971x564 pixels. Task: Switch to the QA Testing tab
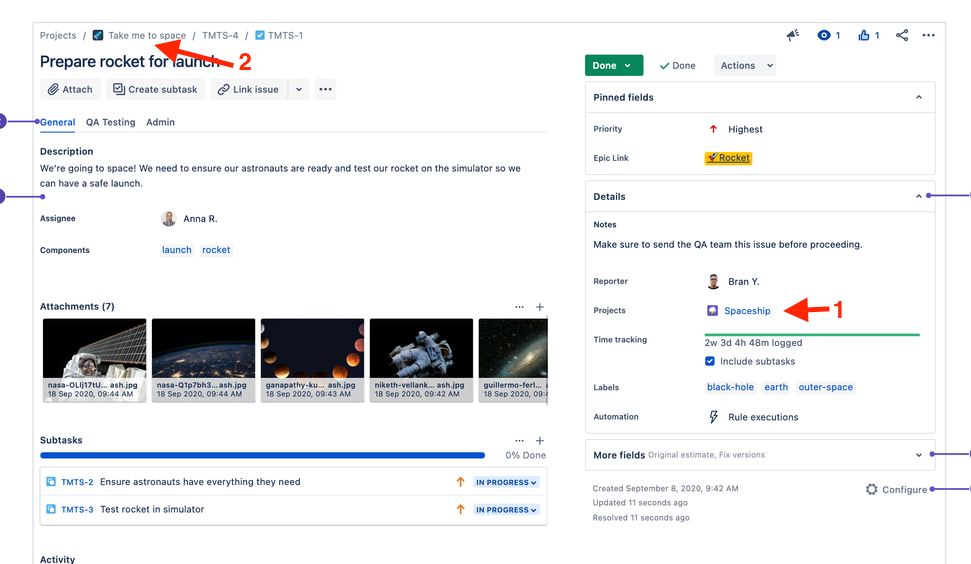110,122
